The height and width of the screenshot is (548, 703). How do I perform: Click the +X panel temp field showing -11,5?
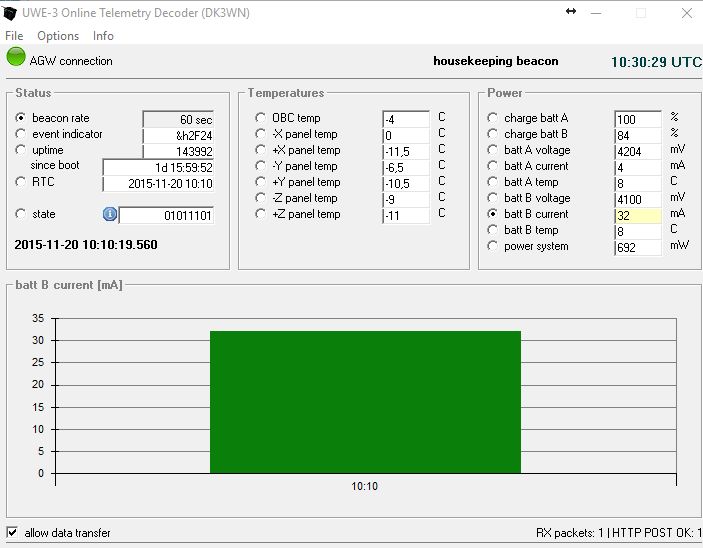(406, 151)
